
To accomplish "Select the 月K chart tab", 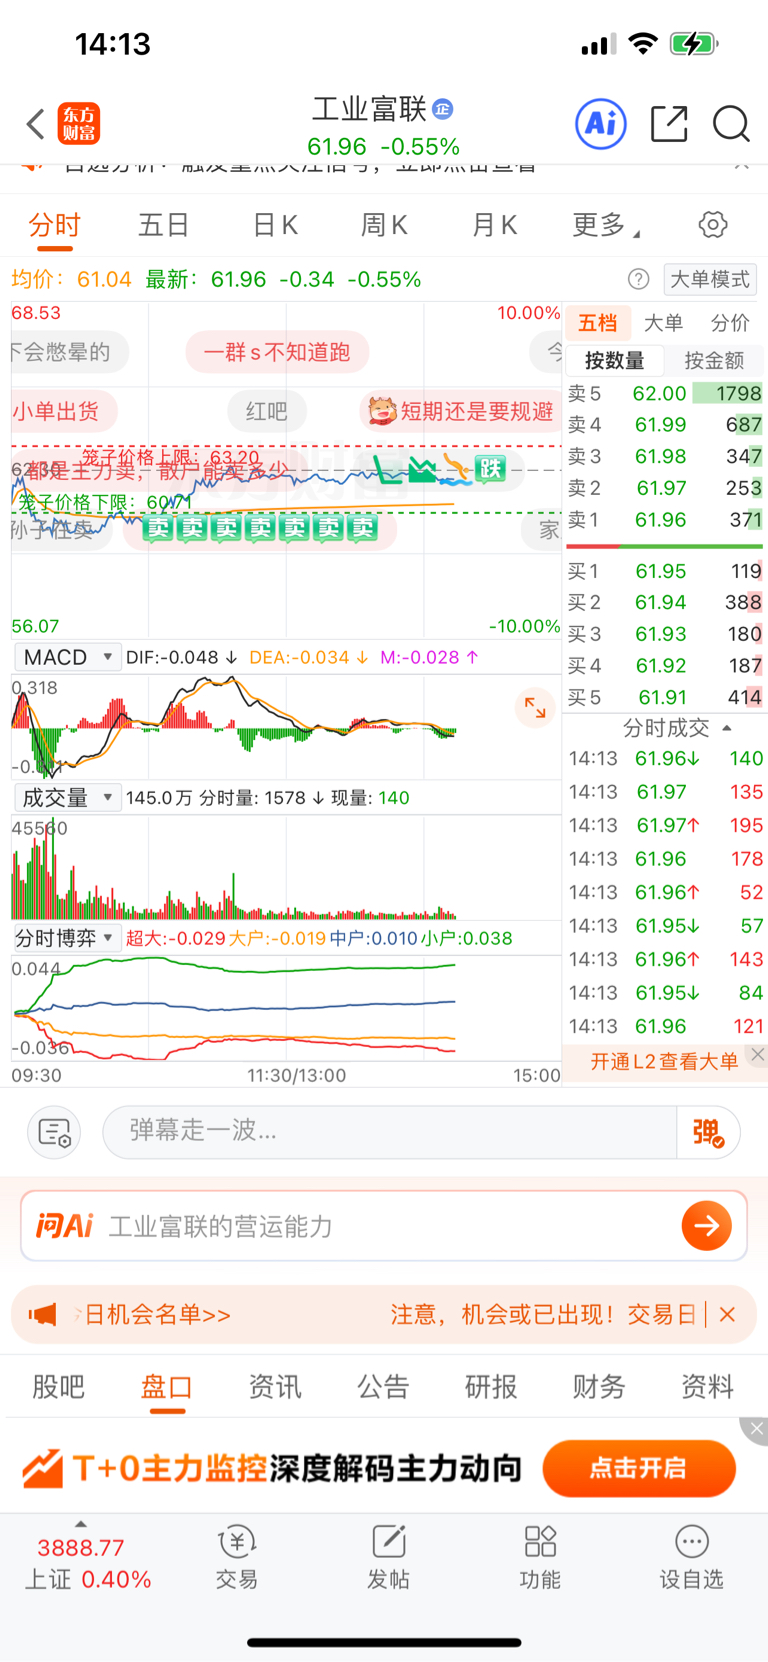I will click(494, 226).
